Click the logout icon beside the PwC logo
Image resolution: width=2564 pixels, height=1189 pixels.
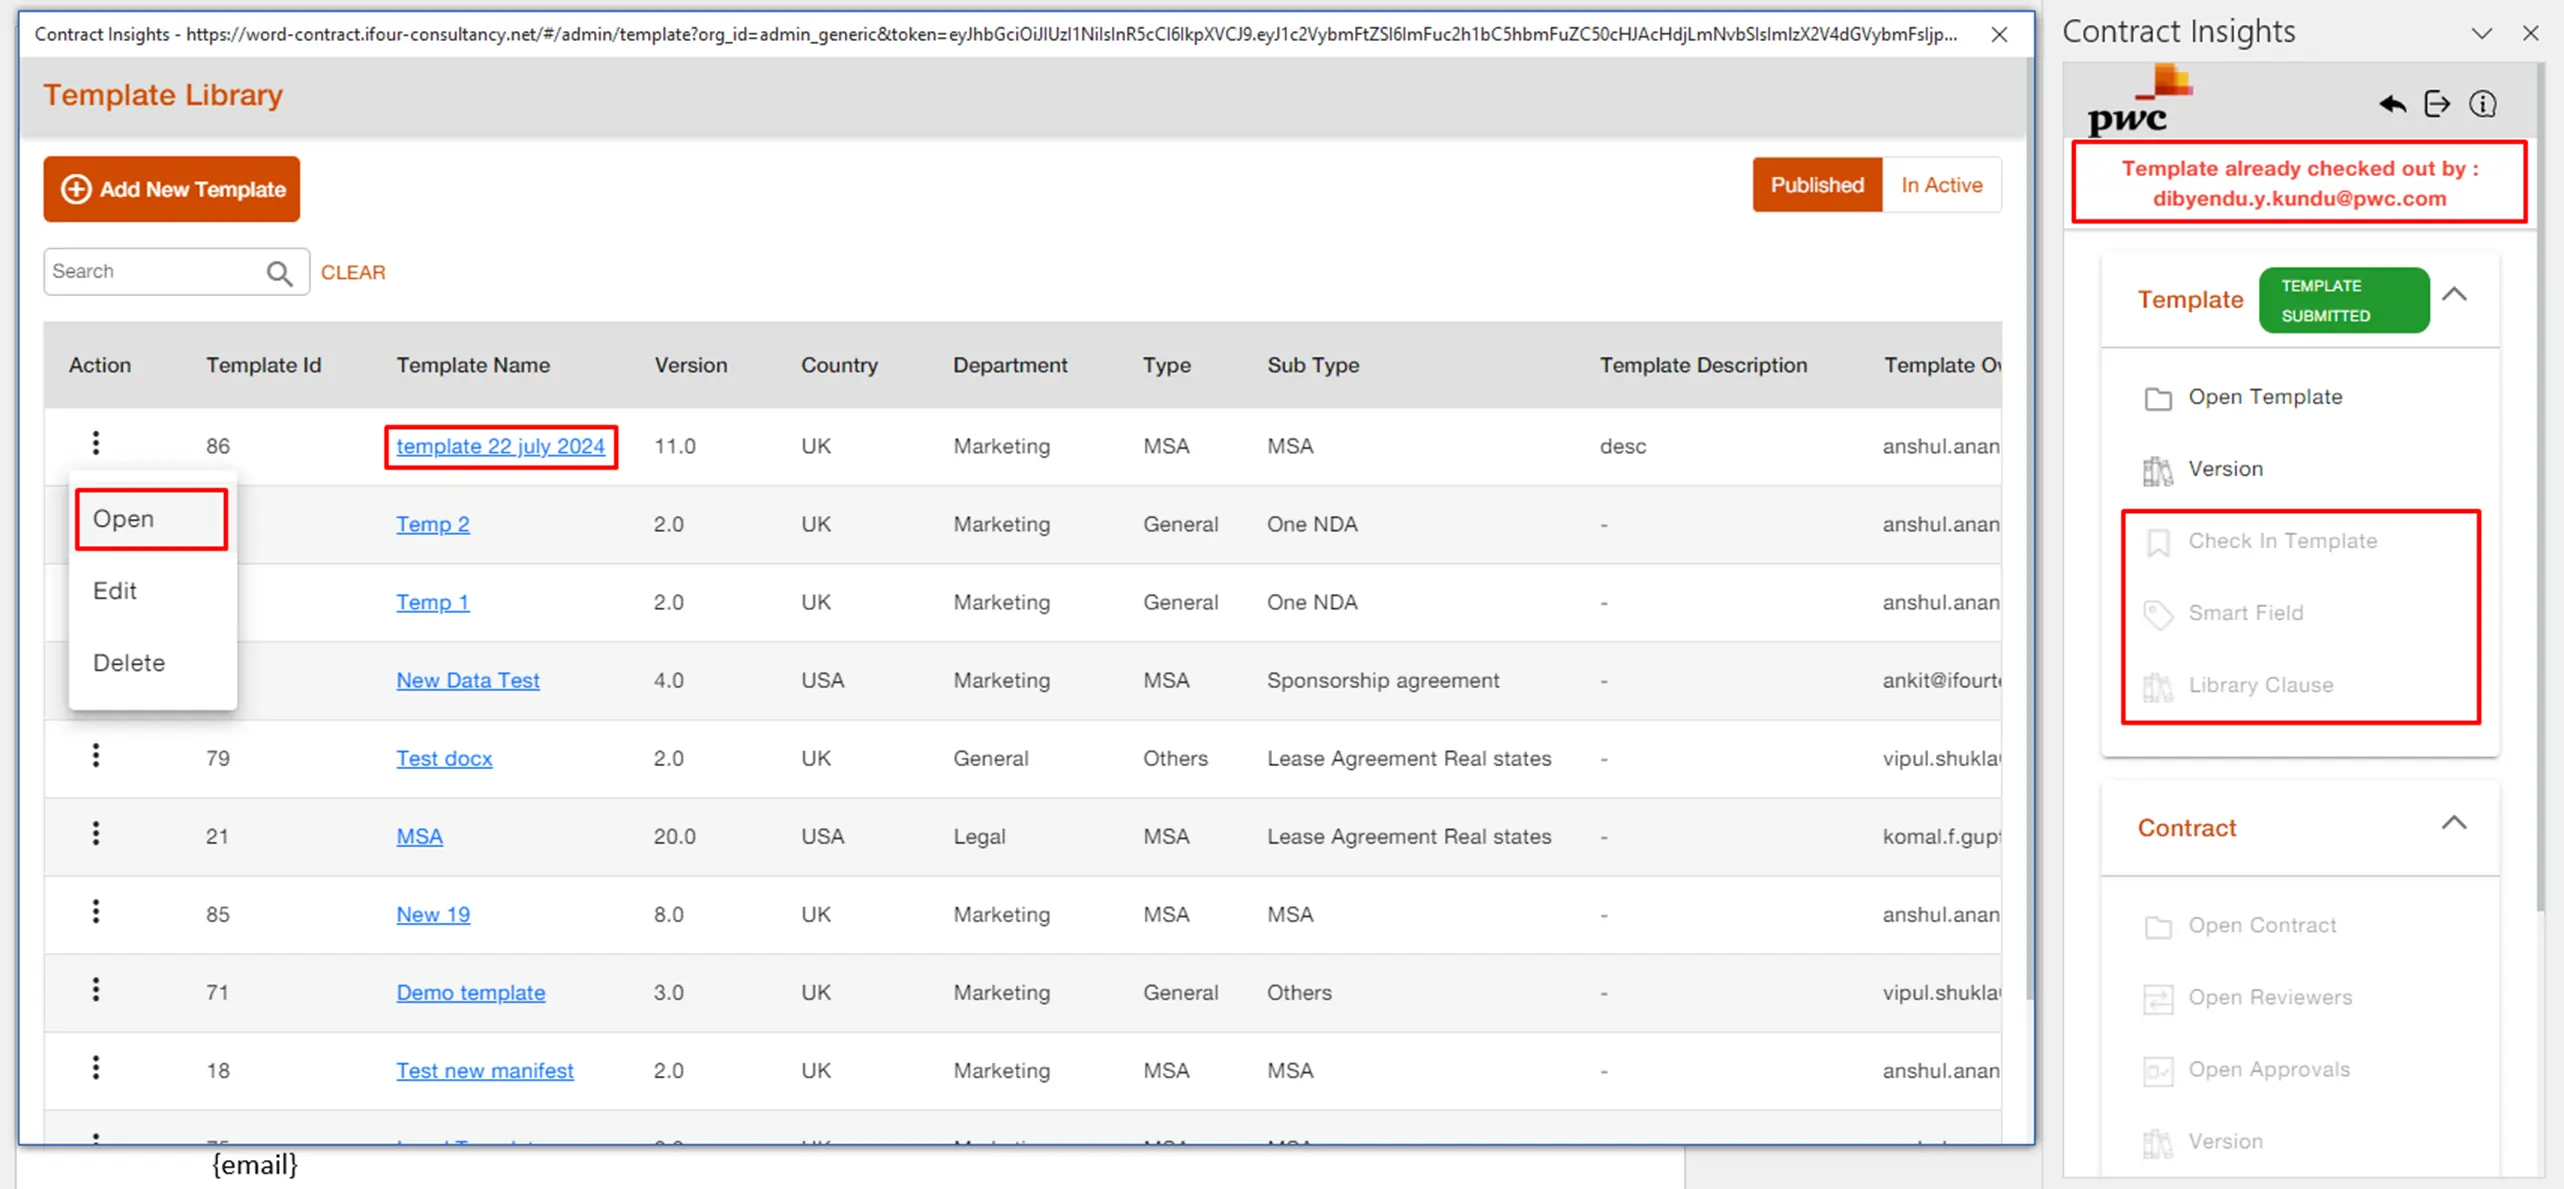tap(2437, 104)
